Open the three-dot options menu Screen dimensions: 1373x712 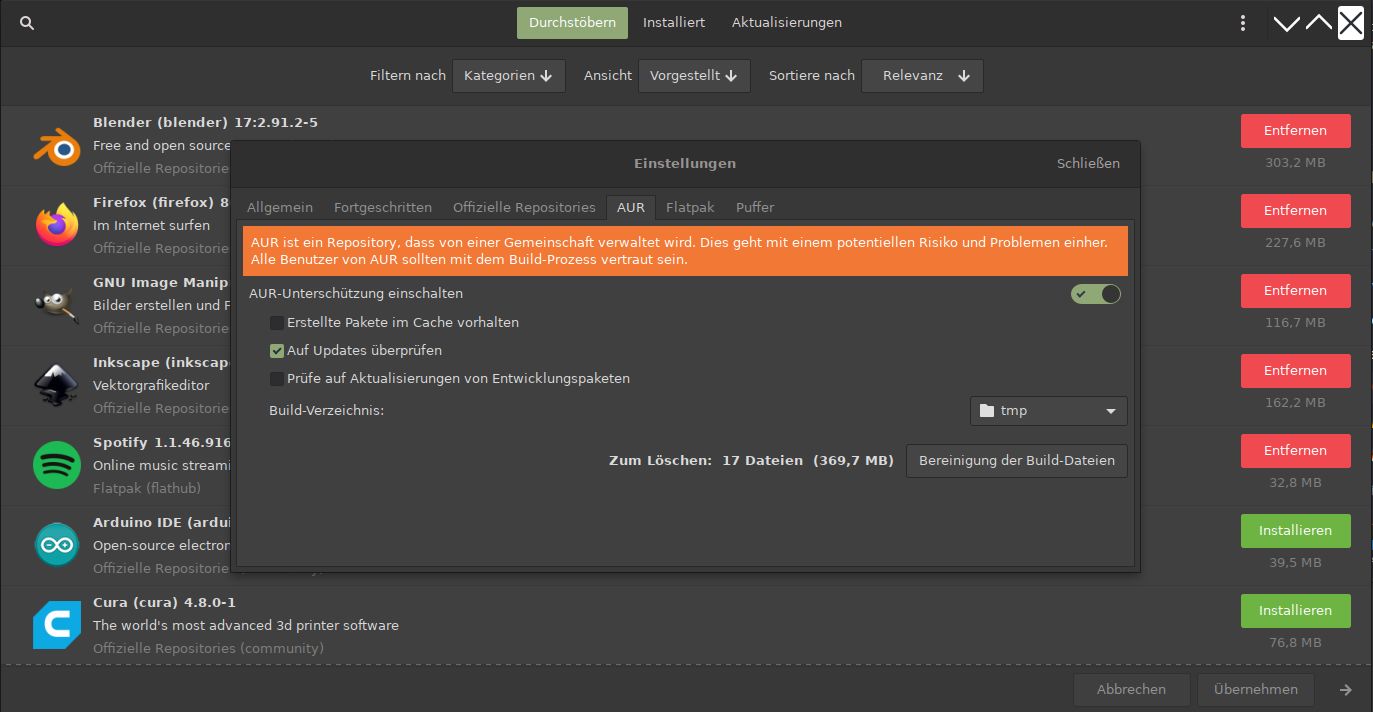point(1243,23)
